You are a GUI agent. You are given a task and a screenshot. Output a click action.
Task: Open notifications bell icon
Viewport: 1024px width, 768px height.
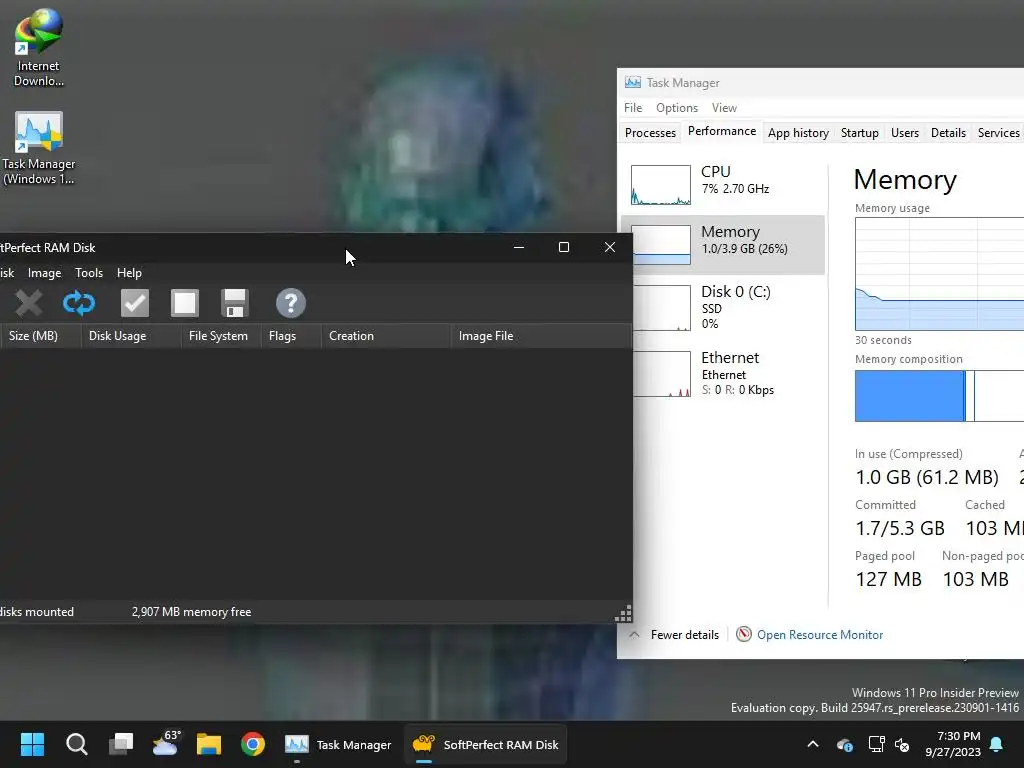(x=997, y=744)
